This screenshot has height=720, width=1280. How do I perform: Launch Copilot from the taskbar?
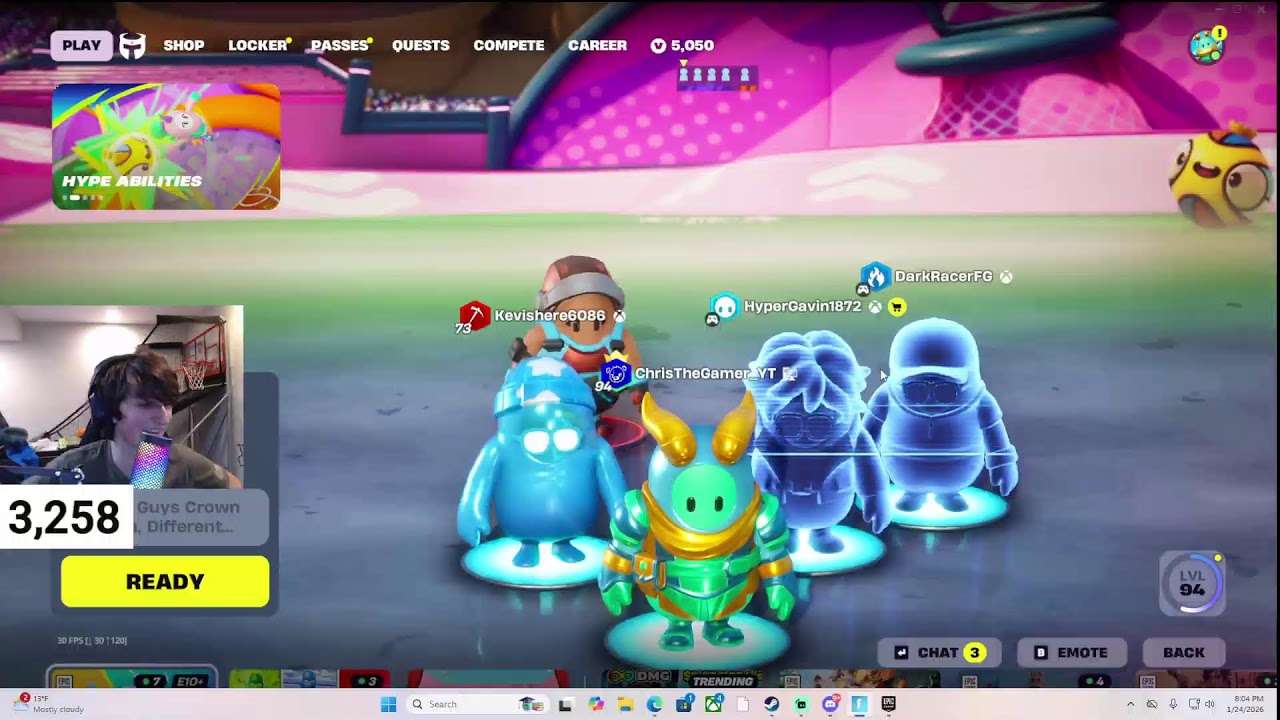[596, 704]
